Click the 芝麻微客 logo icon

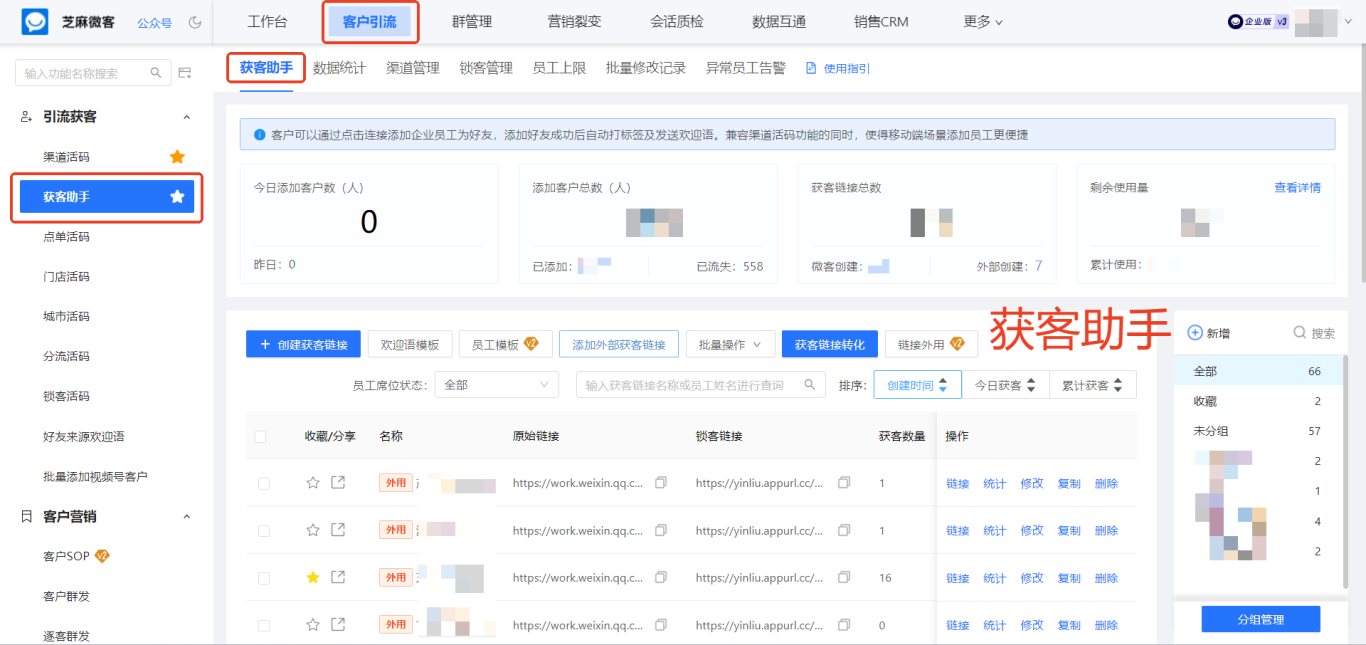(35, 21)
